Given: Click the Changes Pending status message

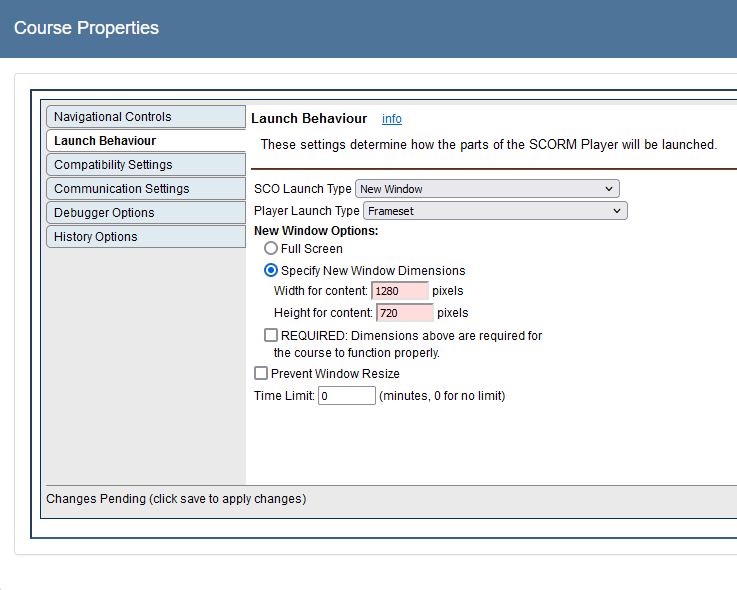Looking at the screenshot, I should [x=176, y=498].
